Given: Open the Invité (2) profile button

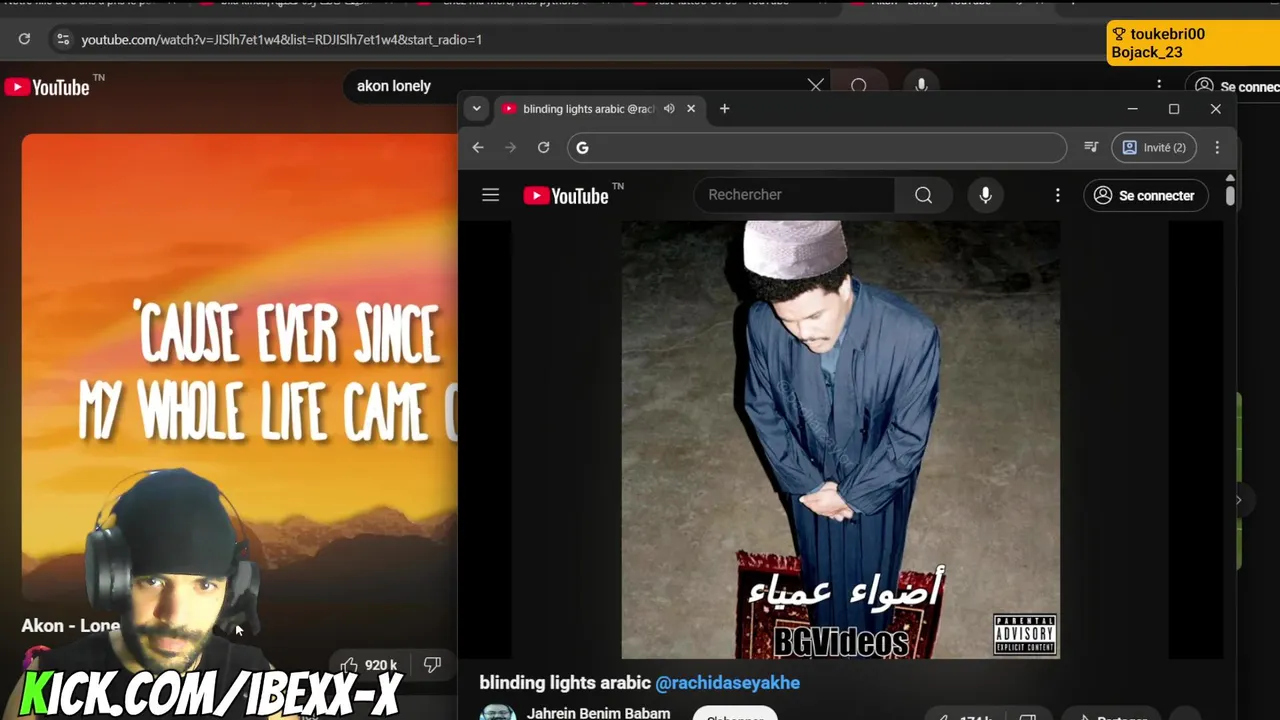Looking at the screenshot, I should [1154, 147].
